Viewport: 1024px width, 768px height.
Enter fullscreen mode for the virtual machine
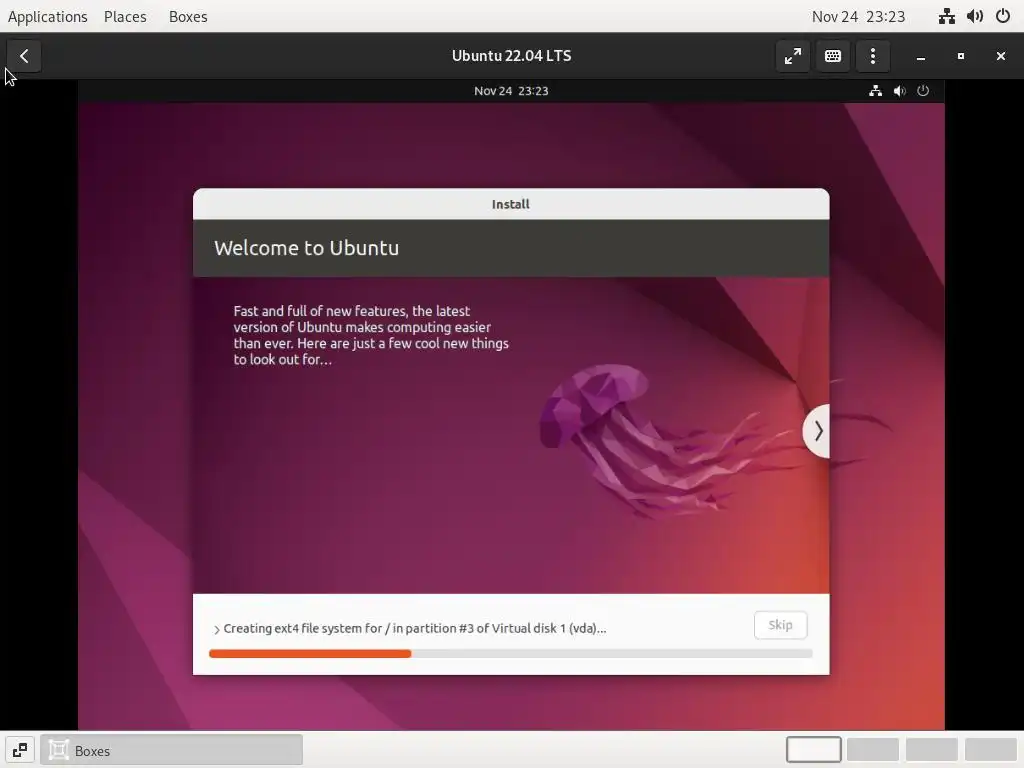pos(793,56)
